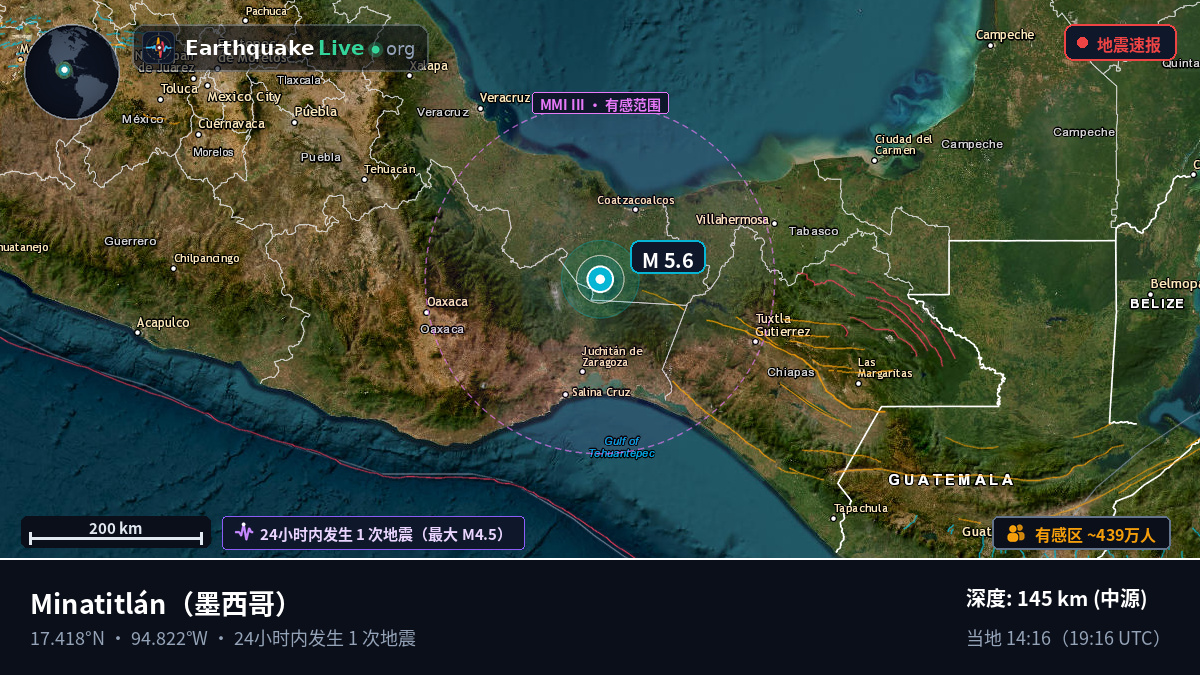Screen dimensions: 1200x675
Task: Click the green dot in the site title
Action: click(x=375, y=49)
